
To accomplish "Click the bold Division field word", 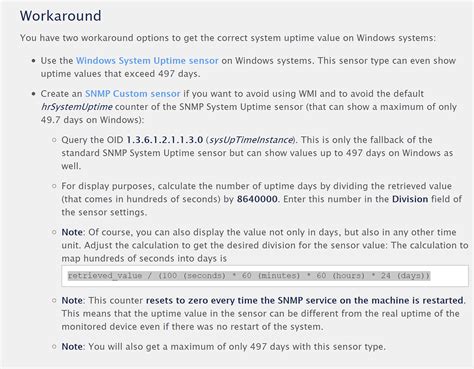I will tap(410, 199).
